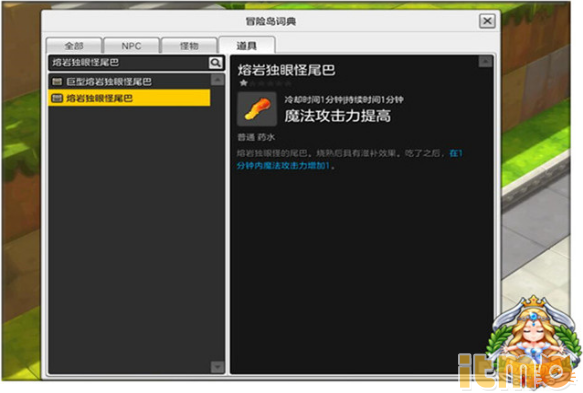
Task: Click the 熔岩独眼怪尾巴 title in detail panel
Action: [x=286, y=70]
